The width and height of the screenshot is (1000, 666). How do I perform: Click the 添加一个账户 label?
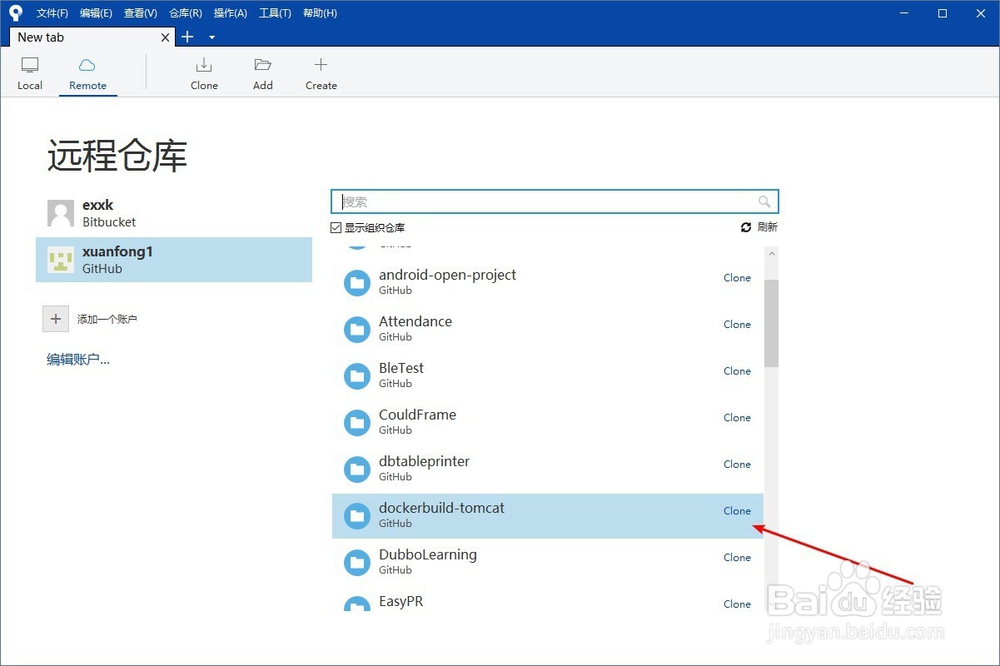tap(107, 319)
